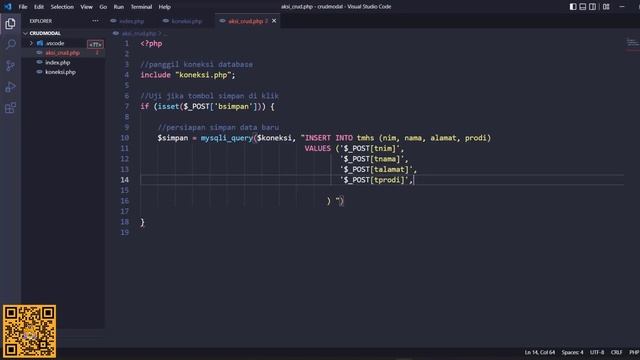The width and height of the screenshot is (640, 360).
Task: Open Explorer more actions ellipsis
Action: click(x=95, y=21)
